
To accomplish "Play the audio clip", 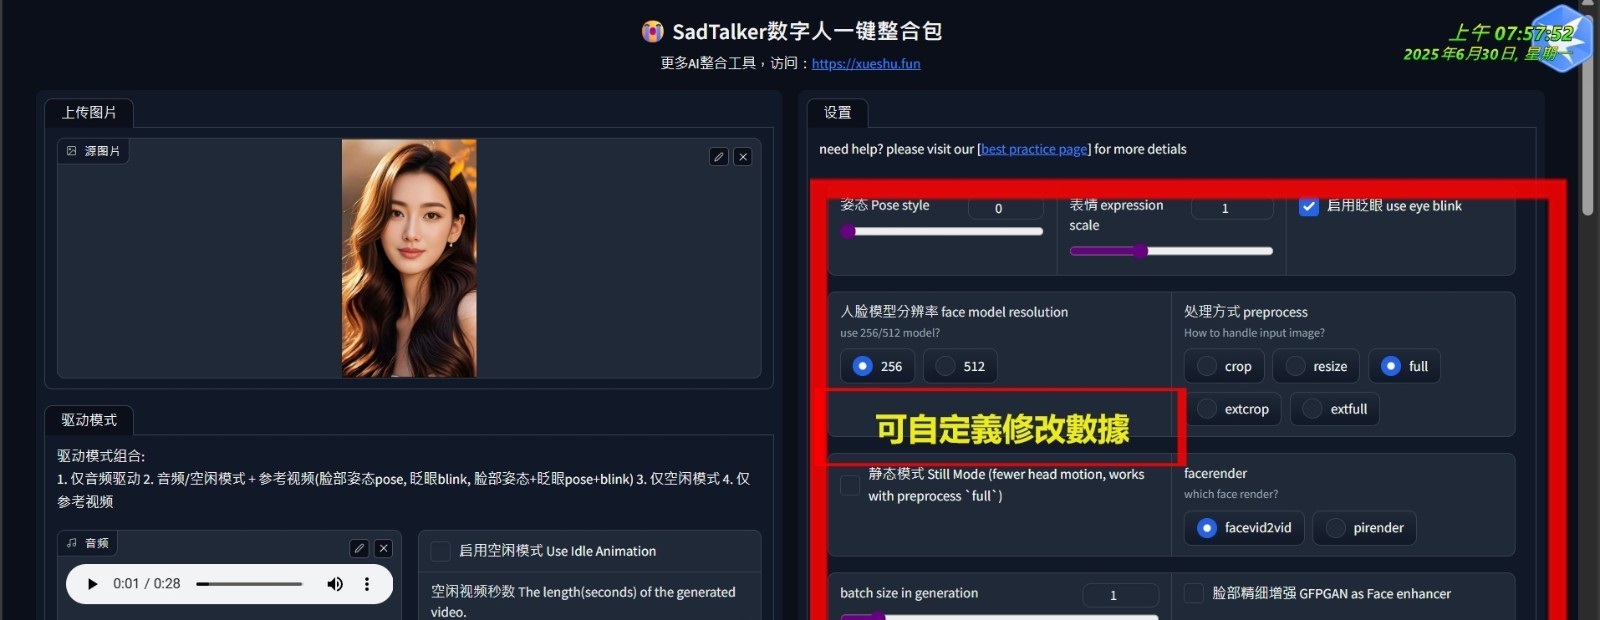I will [92, 584].
